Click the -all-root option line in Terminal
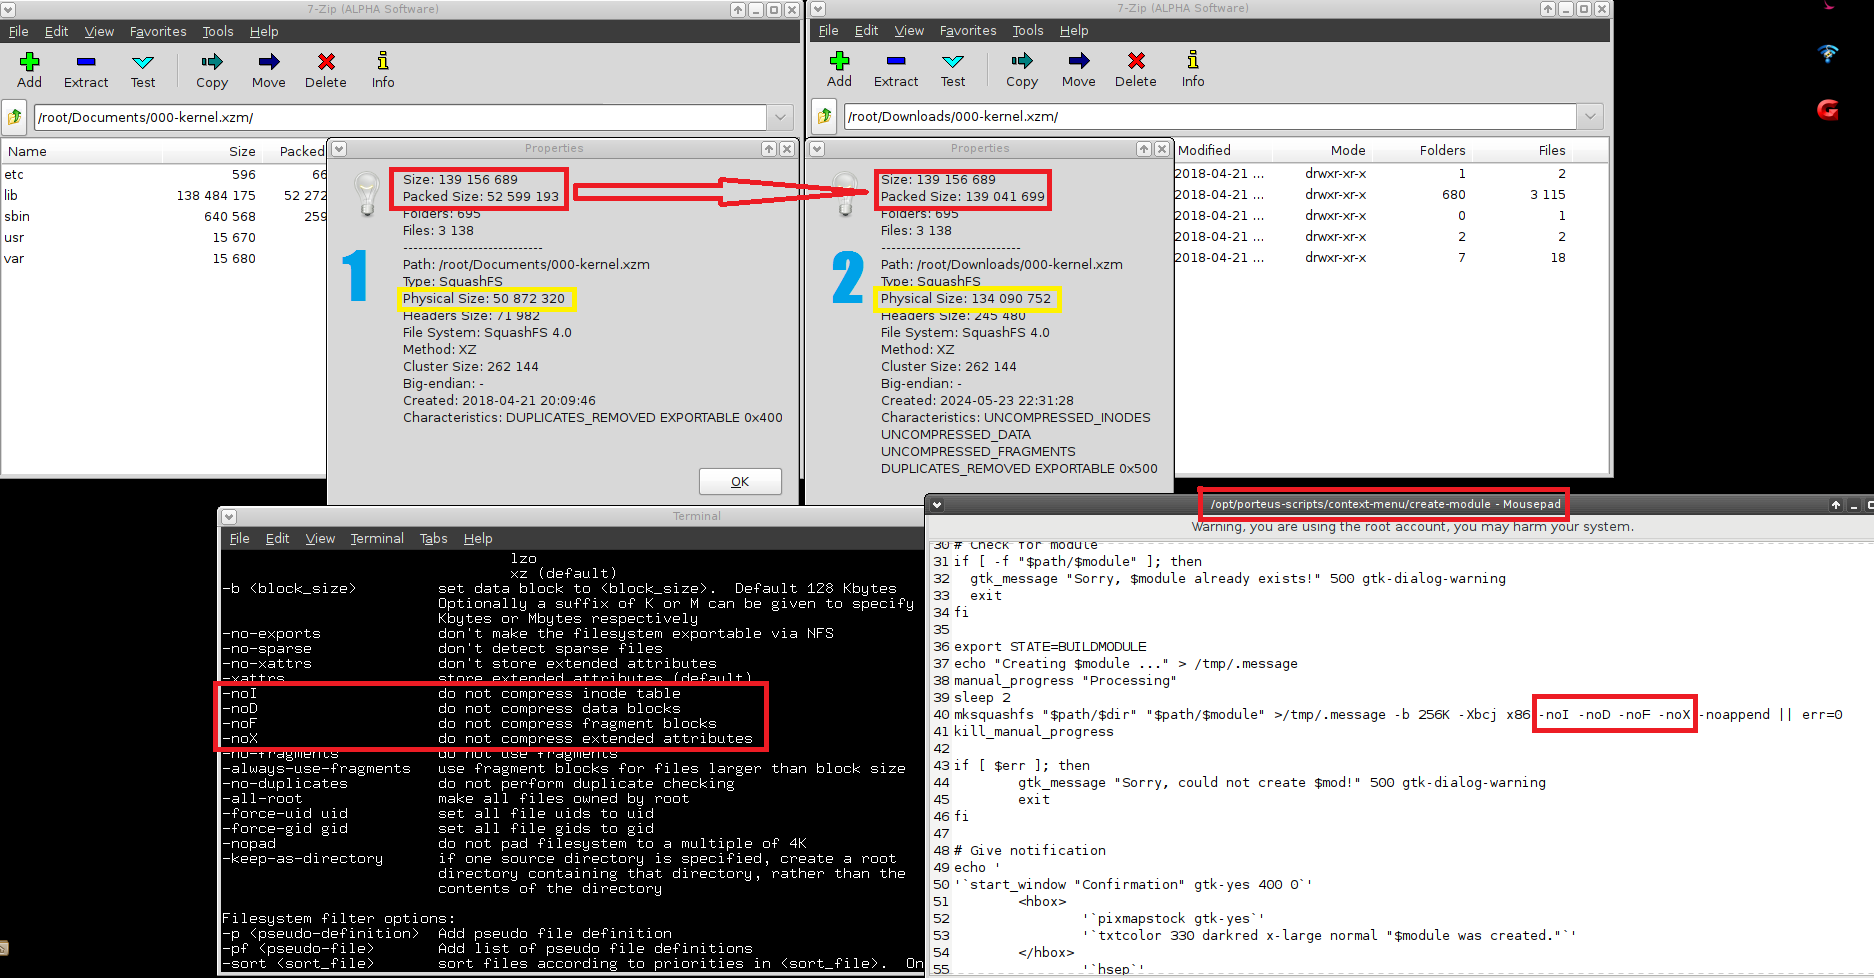The image size is (1874, 978). [x=456, y=798]
